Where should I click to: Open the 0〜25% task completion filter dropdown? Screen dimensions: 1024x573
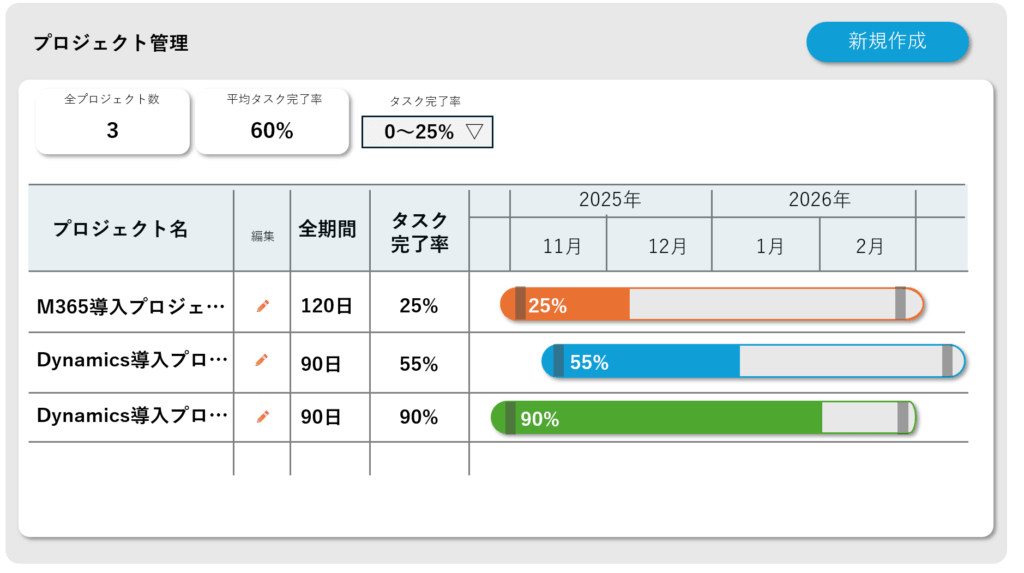[427, 131]
